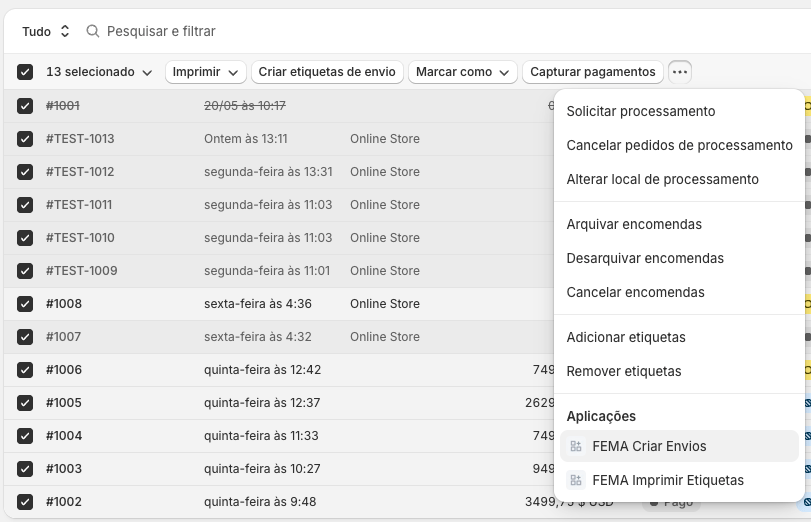The image size is (811, 522).
Task: Uncheck order #1003 checkbox
Action: pyautogui.click(x=25, y=469)
